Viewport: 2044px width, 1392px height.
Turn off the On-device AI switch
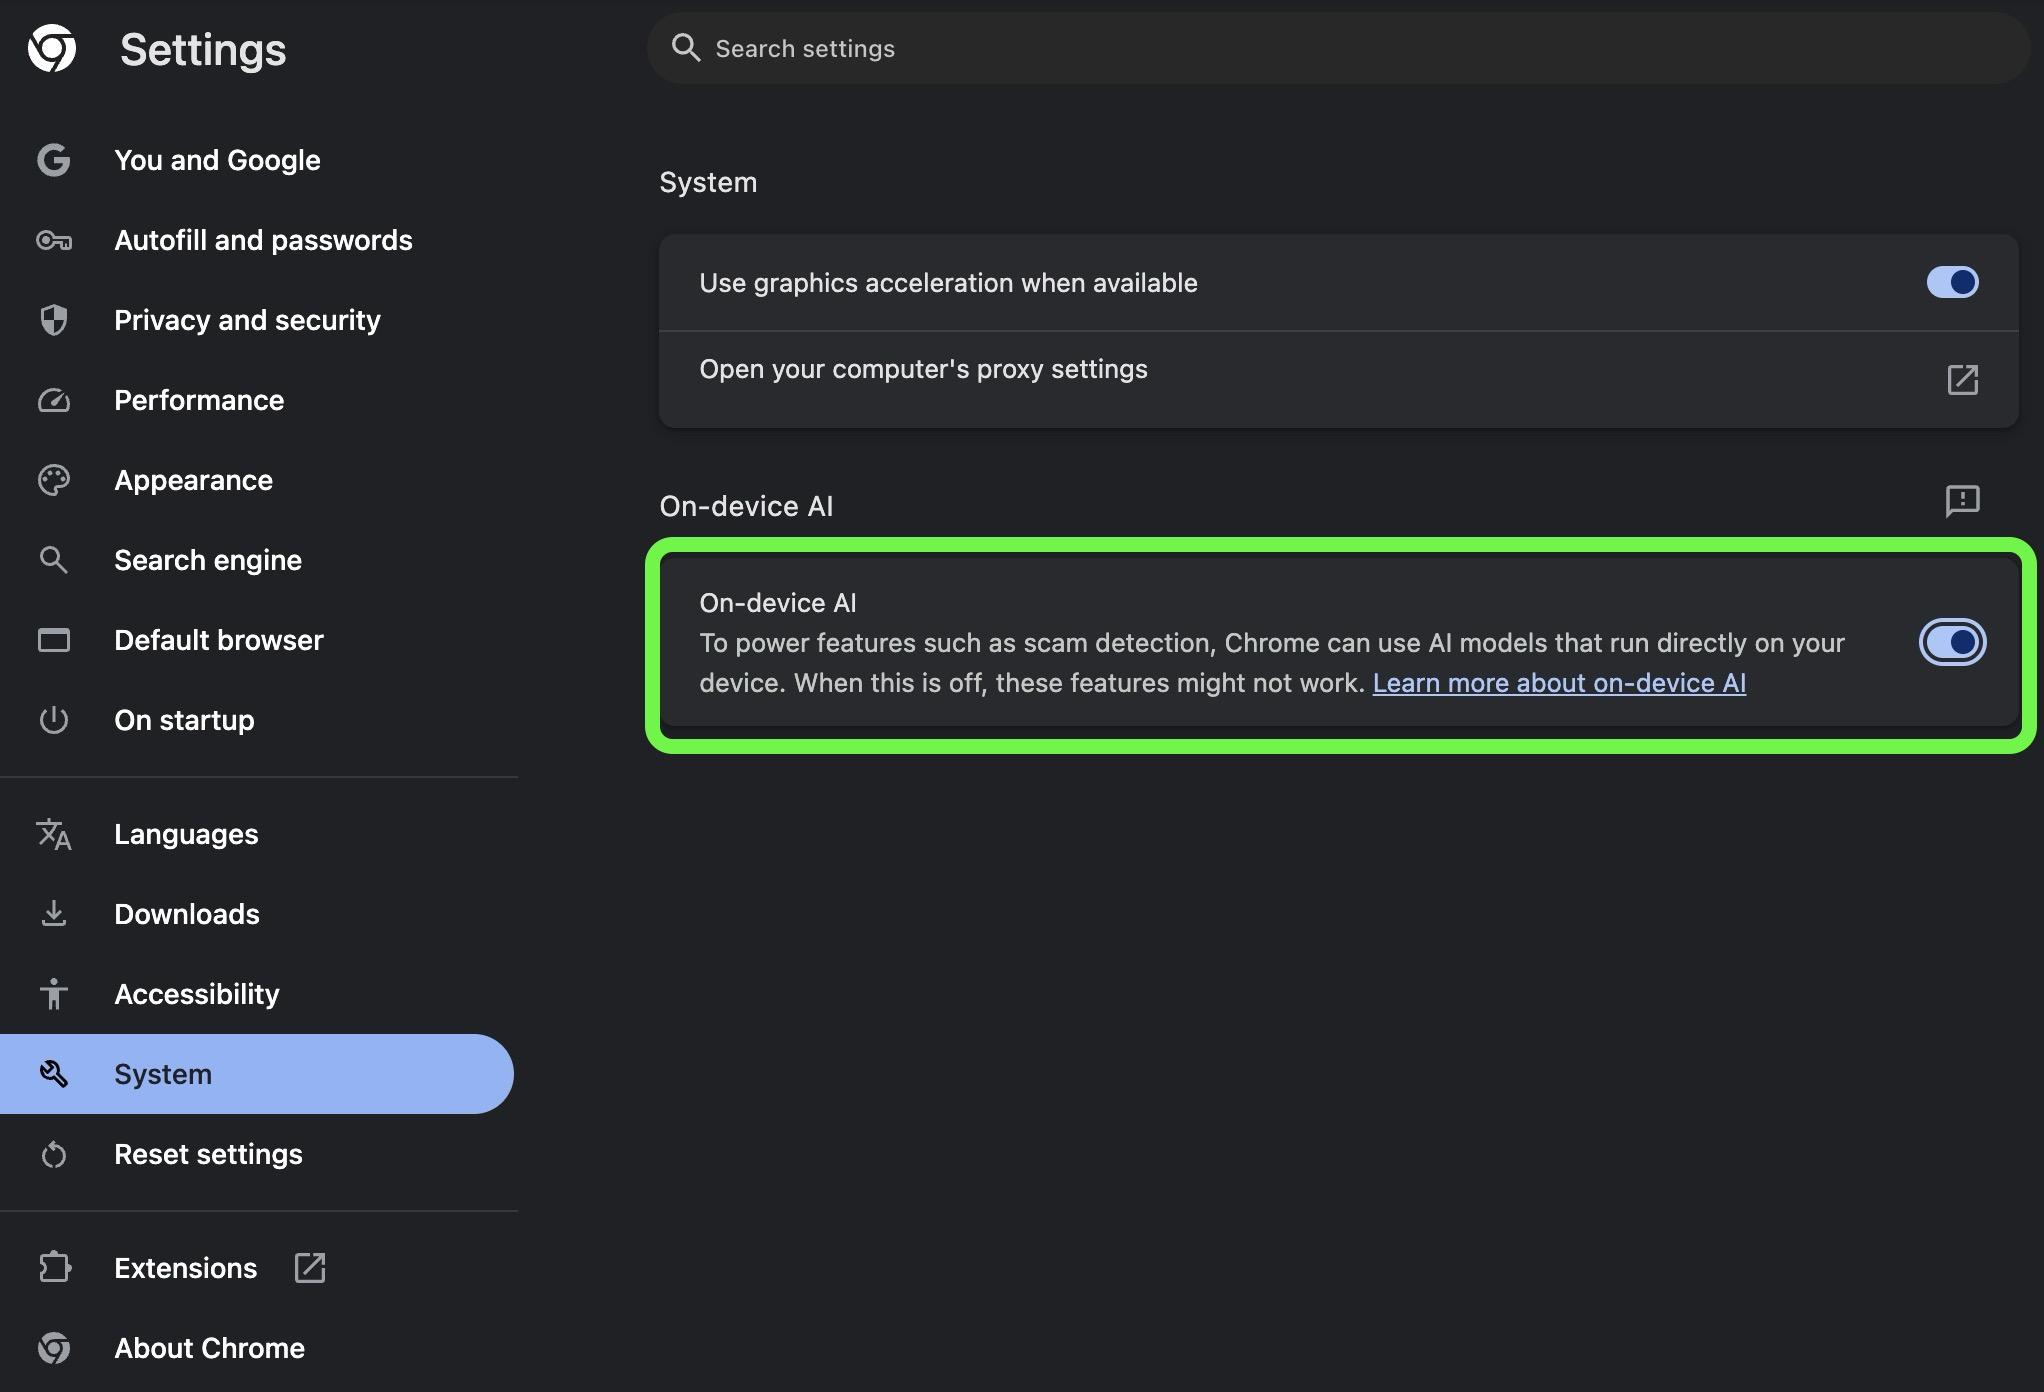tap(1952, 642)
